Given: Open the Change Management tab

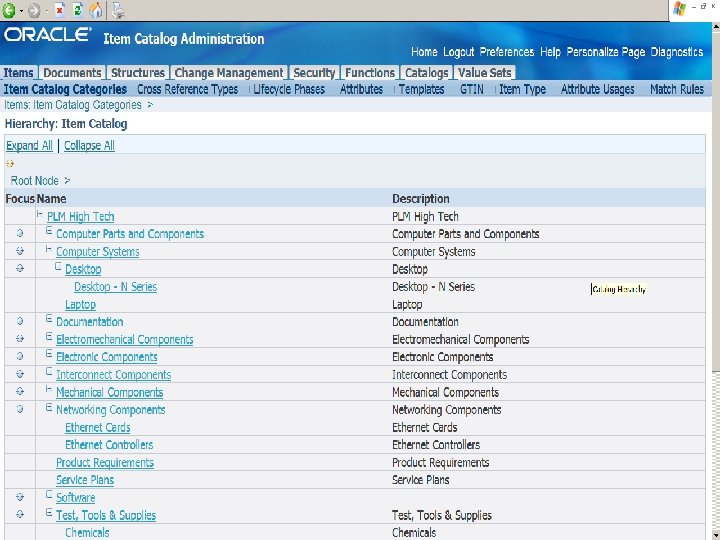Looking at the screenshot, I should click(x=229, y=73).
